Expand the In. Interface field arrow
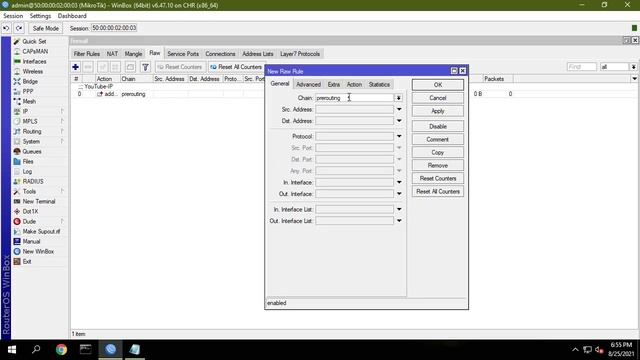This screenshot has height=360, width=640. point(399,182)
